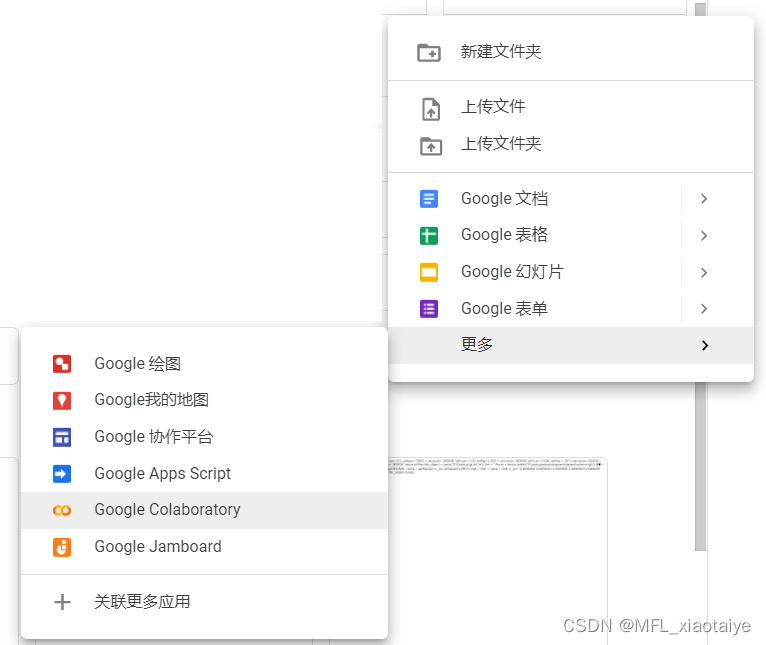
Task: Expand the 更多 submenu chevron
Action: tap(704, 345)
